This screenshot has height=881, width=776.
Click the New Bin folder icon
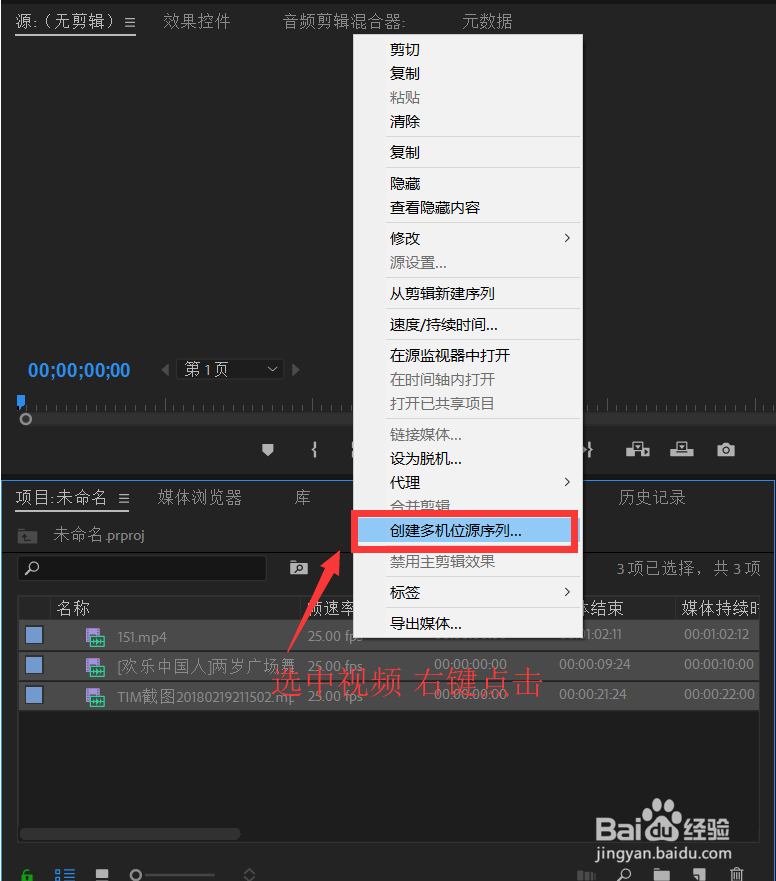point(661,874)
